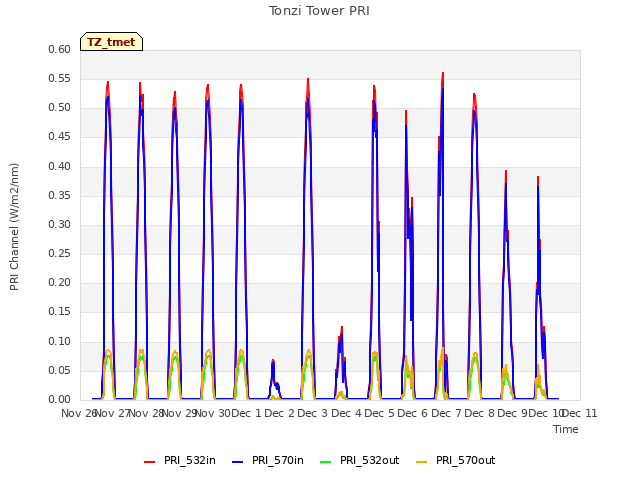Click the 0.00 y-axis tick label

[x=60, y=399]
